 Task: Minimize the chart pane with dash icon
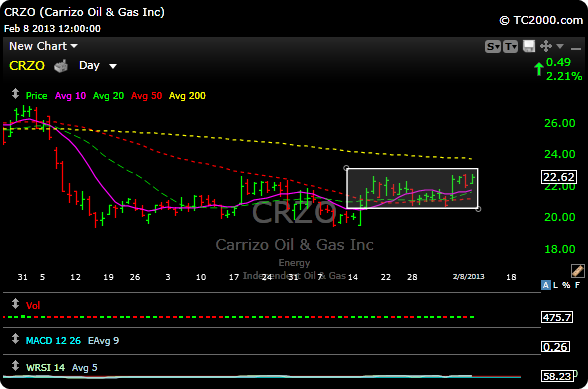576,48
